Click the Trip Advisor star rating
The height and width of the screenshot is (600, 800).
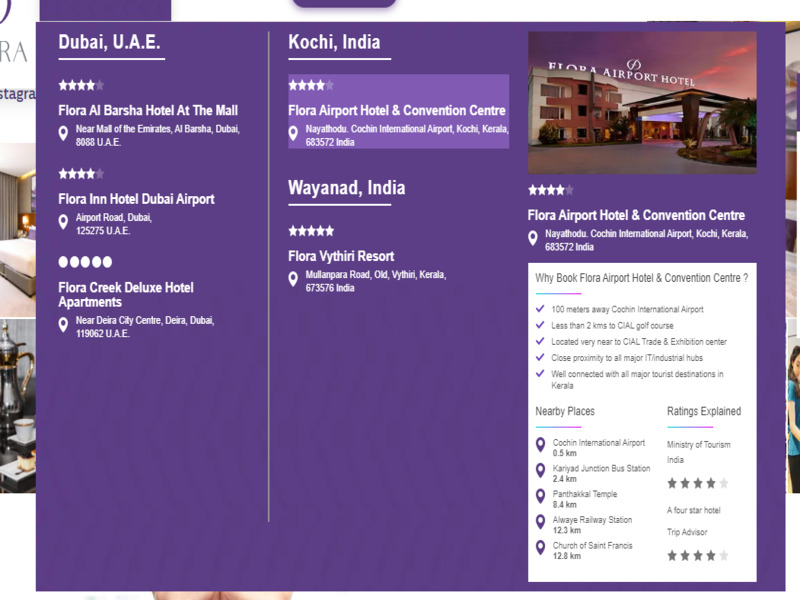[x=697, y=555]
